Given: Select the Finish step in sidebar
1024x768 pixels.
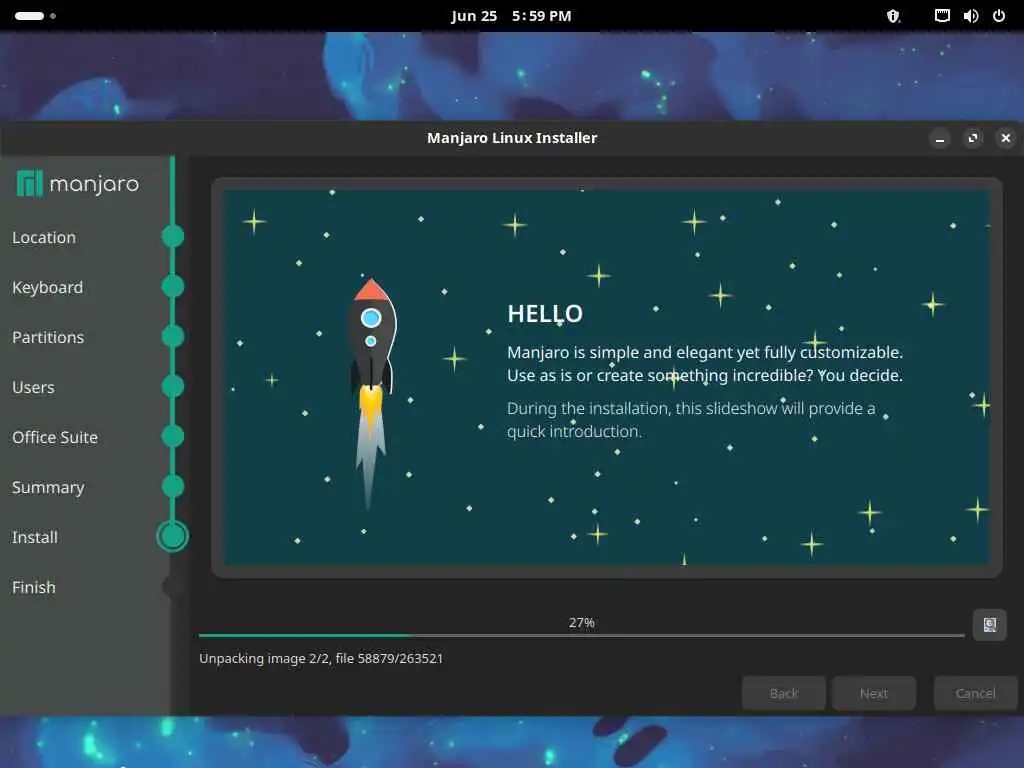Looking at the screenshot, I should (34, 588).
